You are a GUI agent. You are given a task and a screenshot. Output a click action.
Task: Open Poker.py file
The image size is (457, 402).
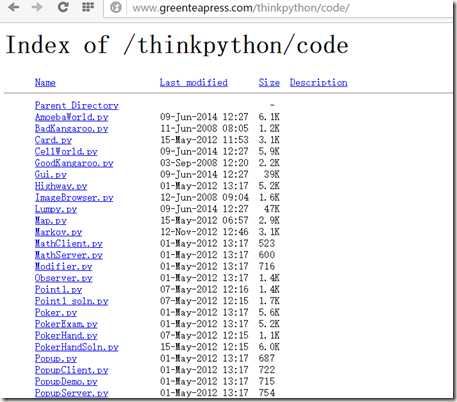(56, 313)
